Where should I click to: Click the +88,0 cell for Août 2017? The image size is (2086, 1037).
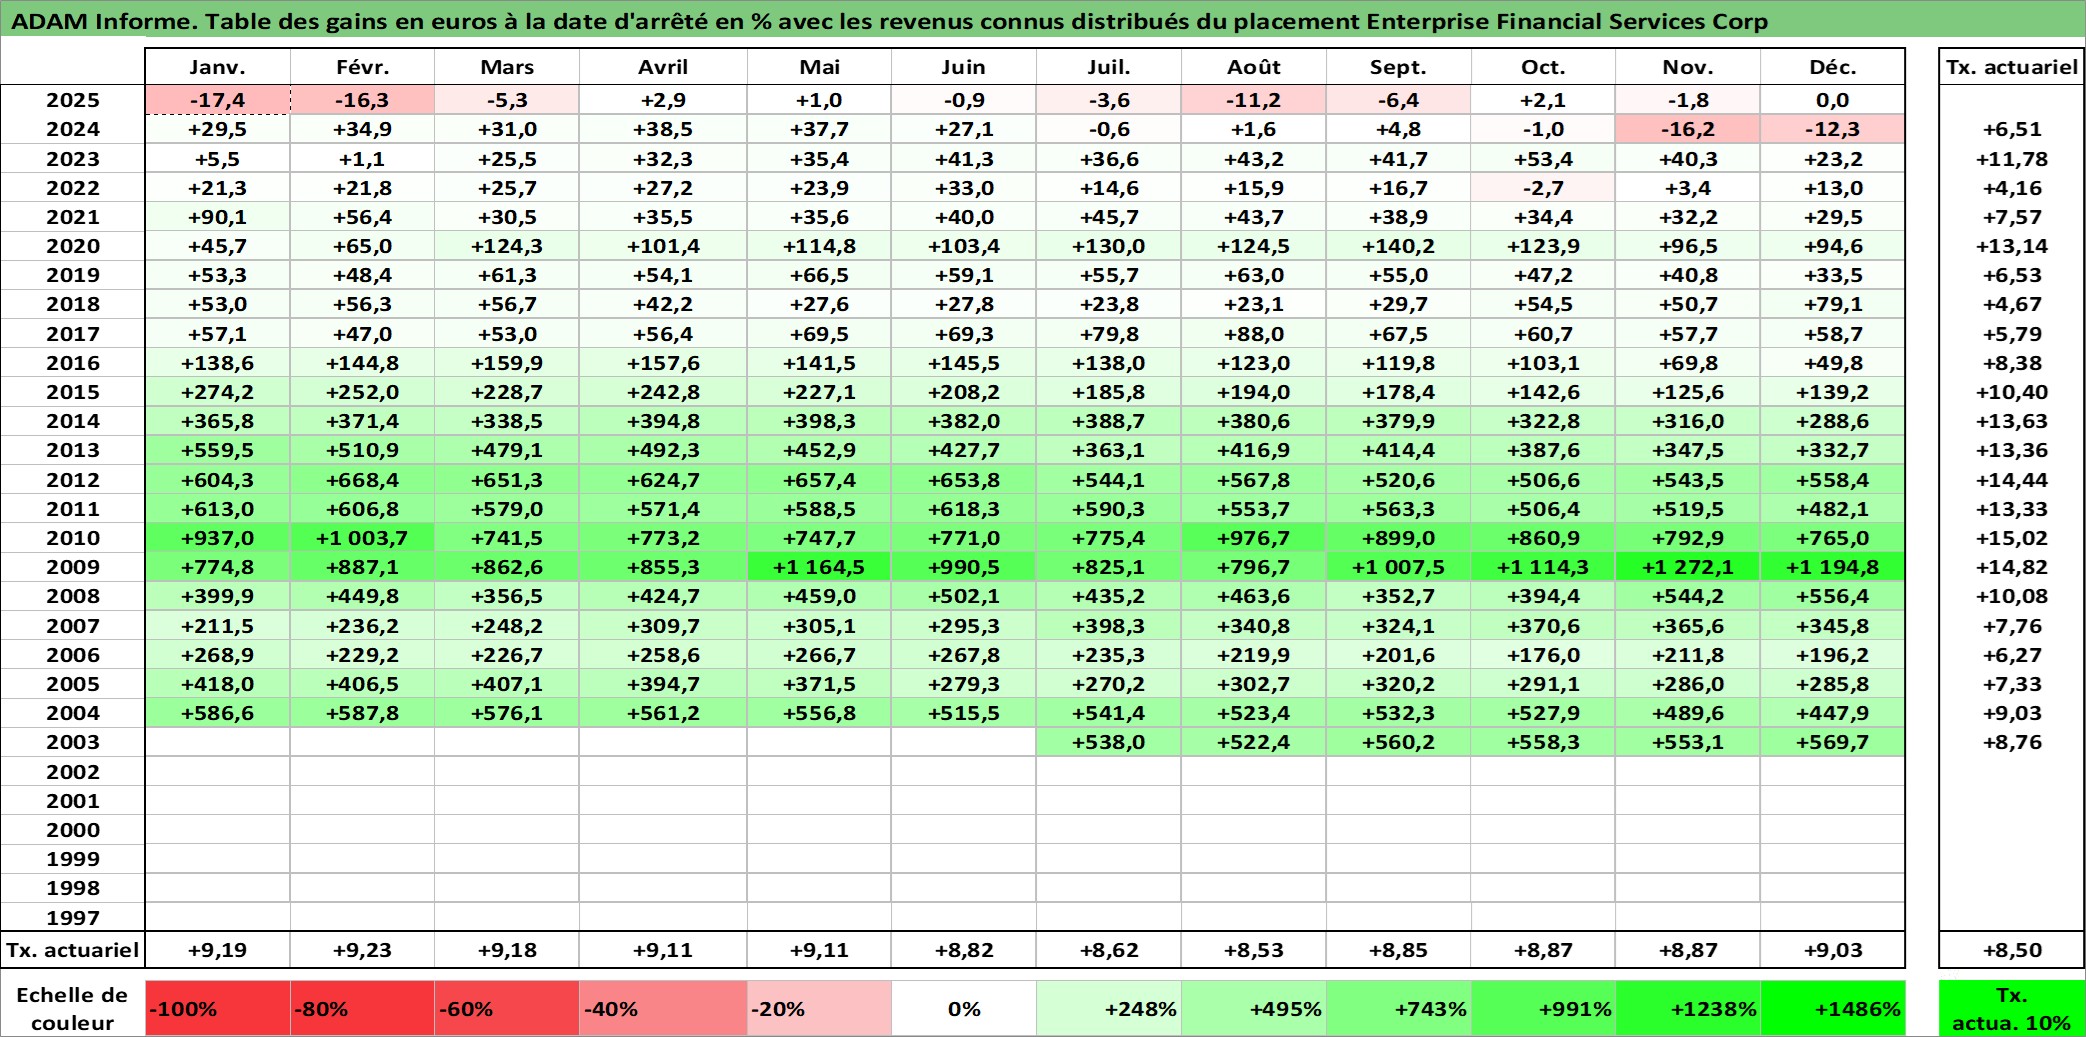coord(1254,334)
